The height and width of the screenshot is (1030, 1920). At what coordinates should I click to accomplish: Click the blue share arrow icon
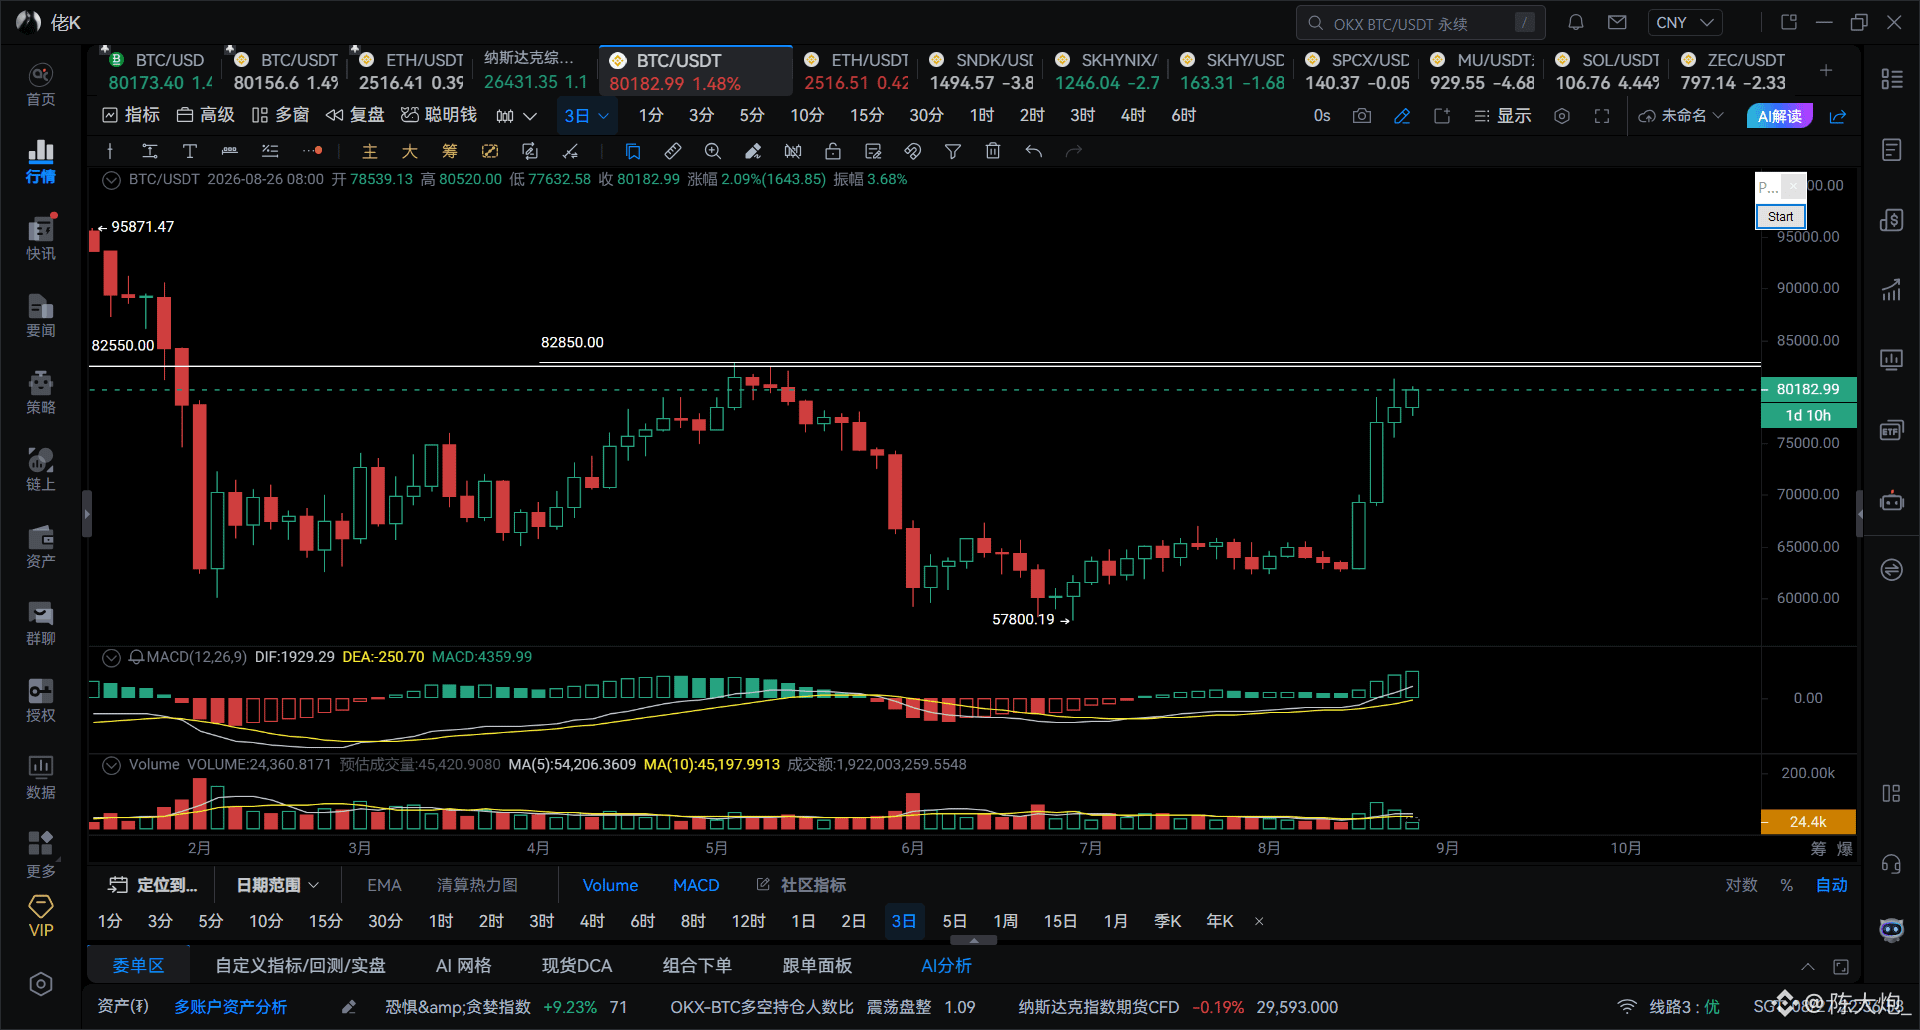(x=1838, y=116)
